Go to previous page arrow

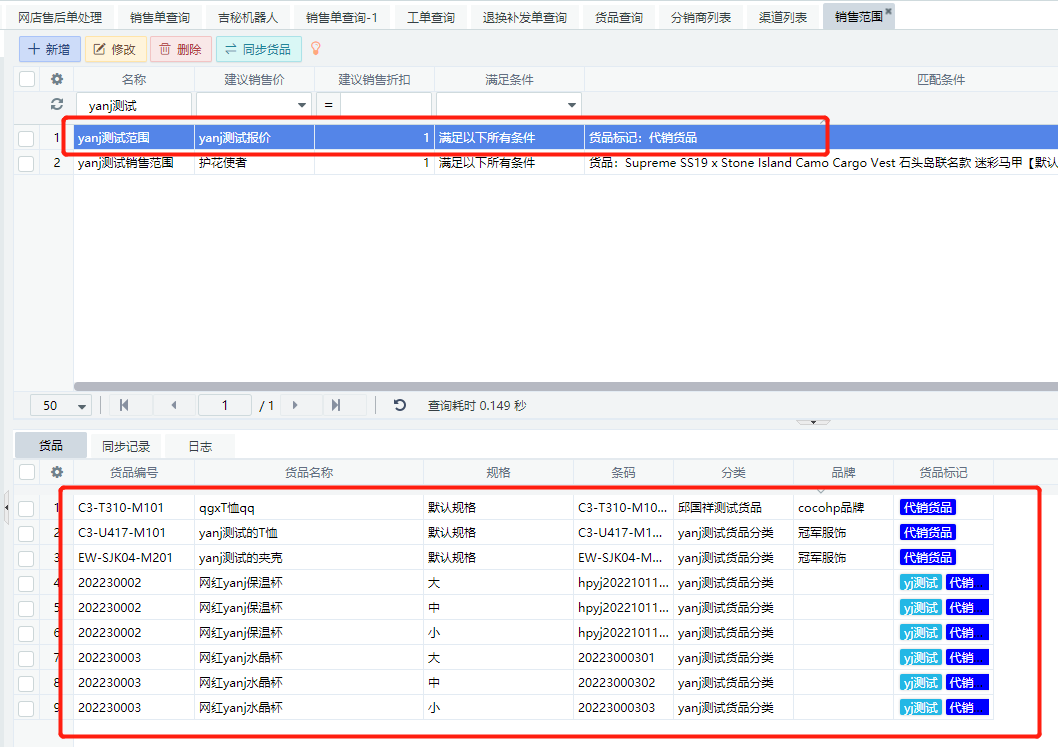[x=174, y=405]
